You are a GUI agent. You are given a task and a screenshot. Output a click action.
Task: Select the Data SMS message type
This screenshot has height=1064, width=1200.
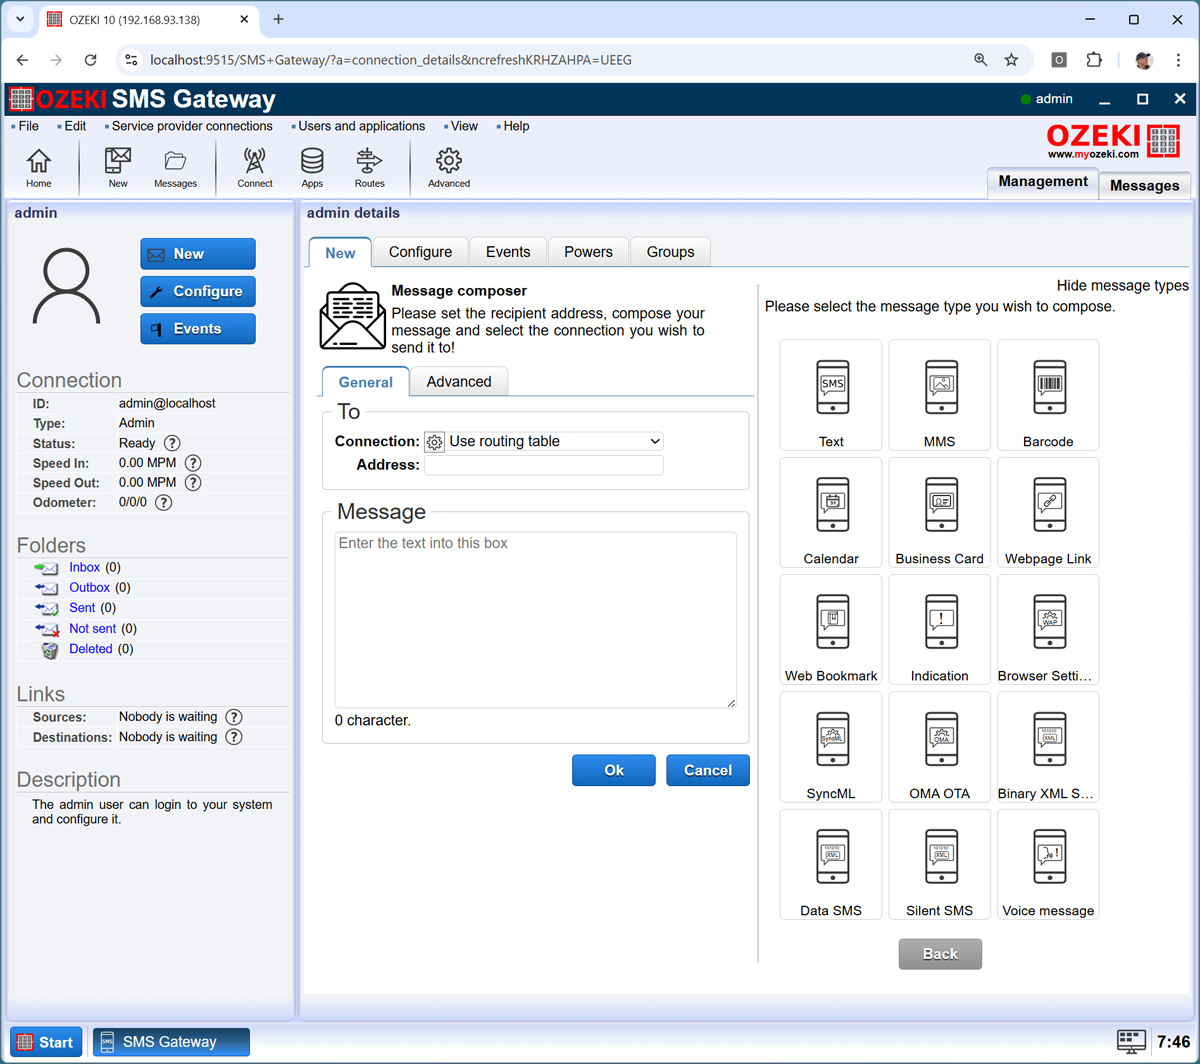(831, 864)
